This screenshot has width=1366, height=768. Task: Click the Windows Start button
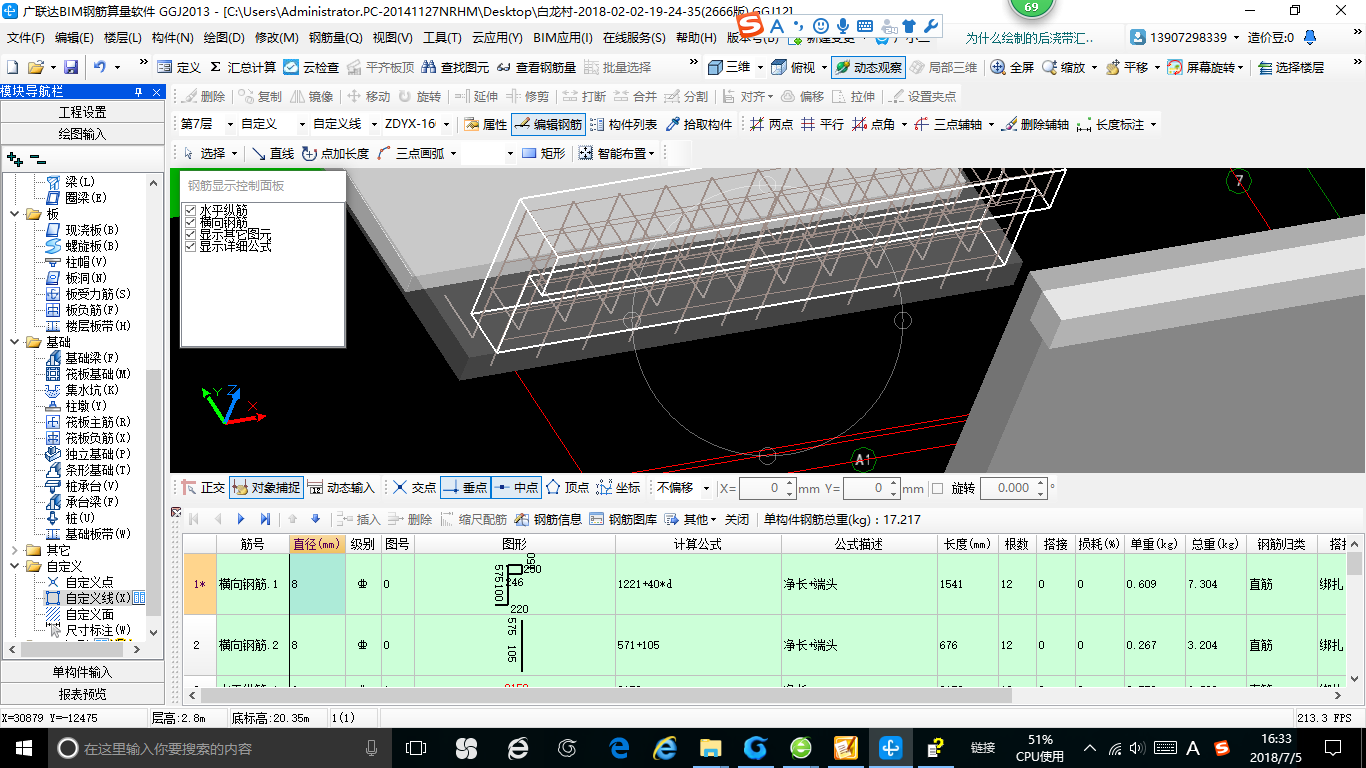tap(22, 747)
